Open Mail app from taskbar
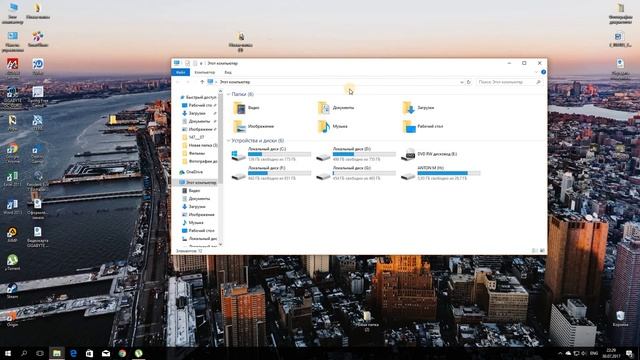The image size is (640, 360). coord(106,353)
